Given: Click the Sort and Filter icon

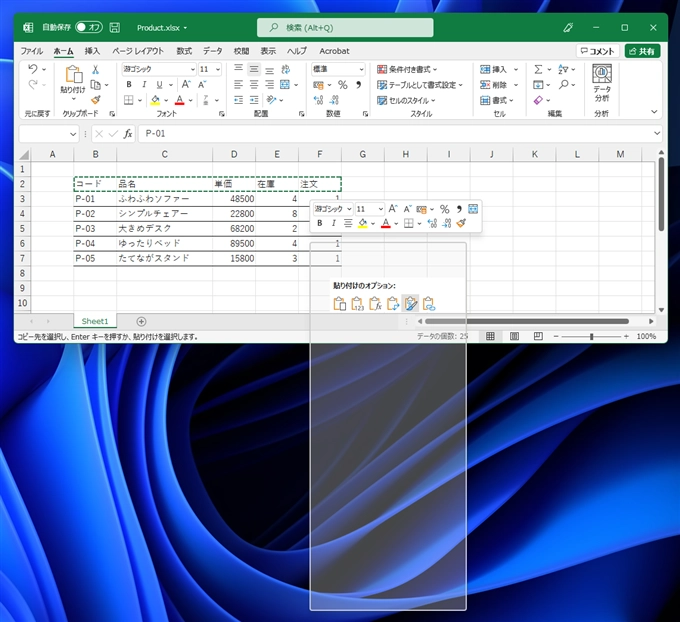Looking at the screenshot, I should (x=563, y=69).
